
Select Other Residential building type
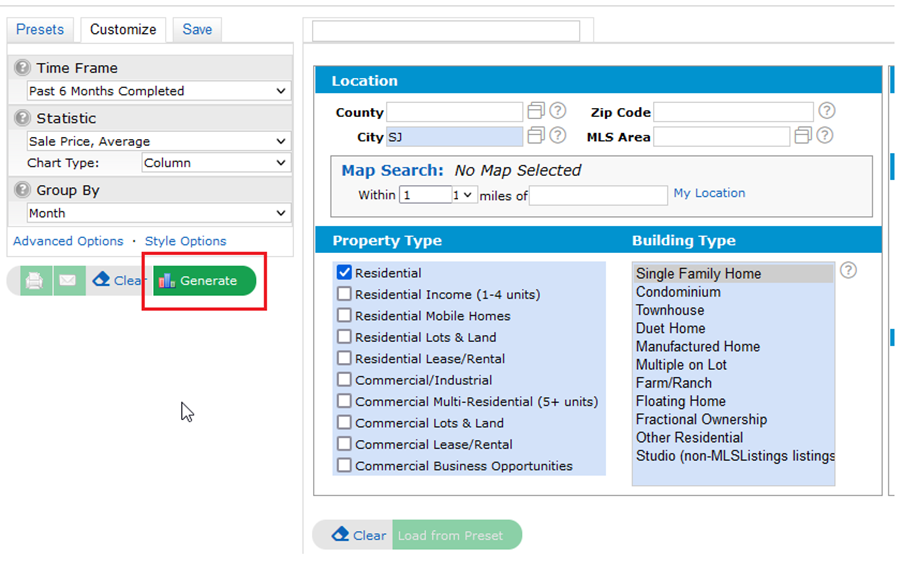733,438
